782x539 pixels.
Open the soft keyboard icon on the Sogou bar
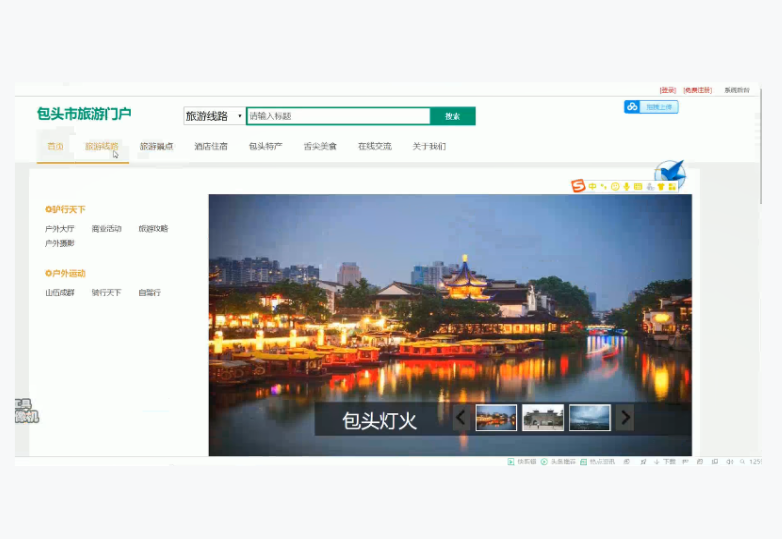pyautogui.click(x=638, y=186)
